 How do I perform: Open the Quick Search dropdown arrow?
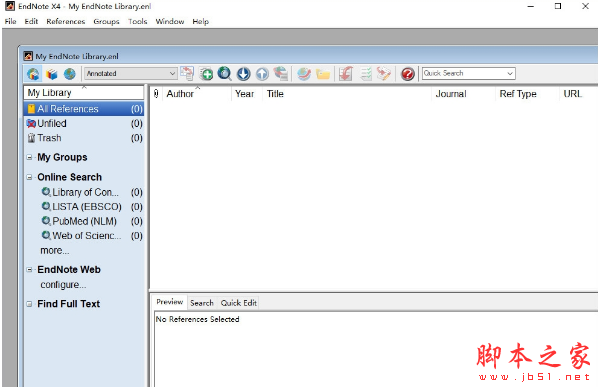coord(510,73)
